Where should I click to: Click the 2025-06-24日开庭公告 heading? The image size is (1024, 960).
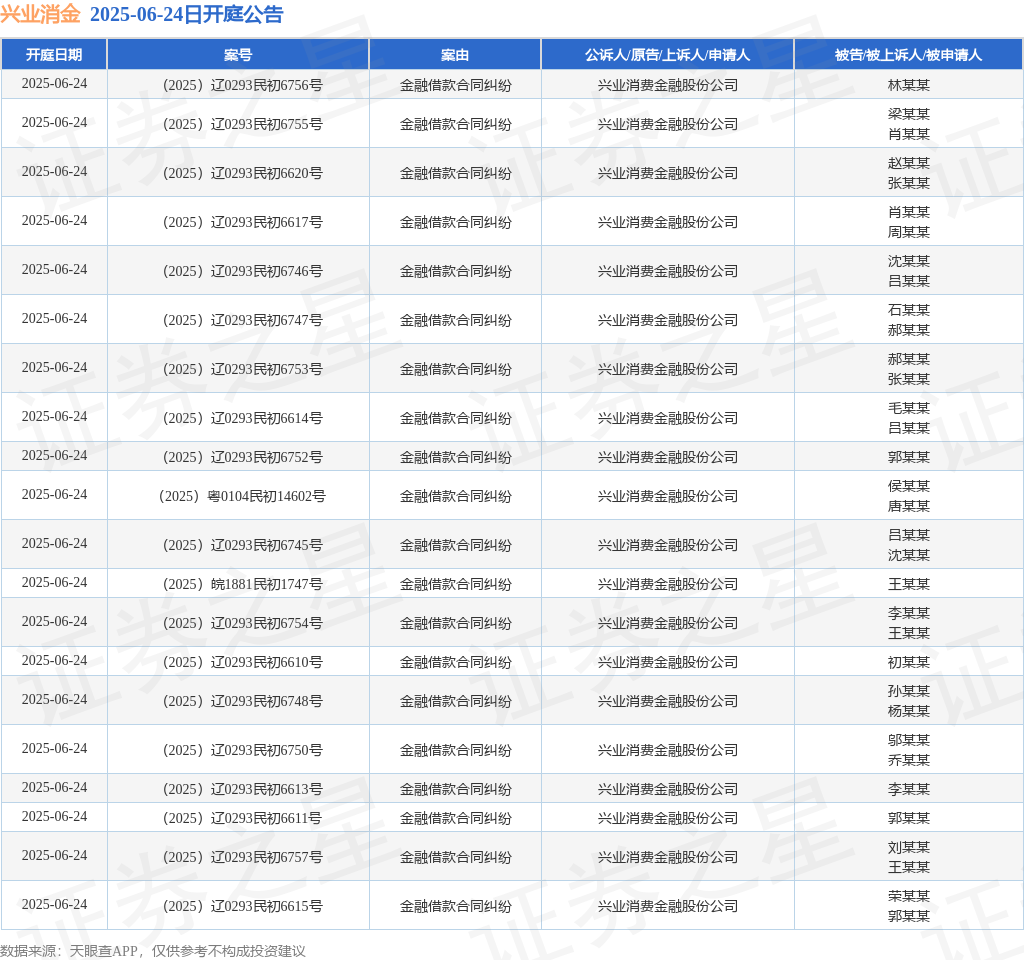pos(186,14)
